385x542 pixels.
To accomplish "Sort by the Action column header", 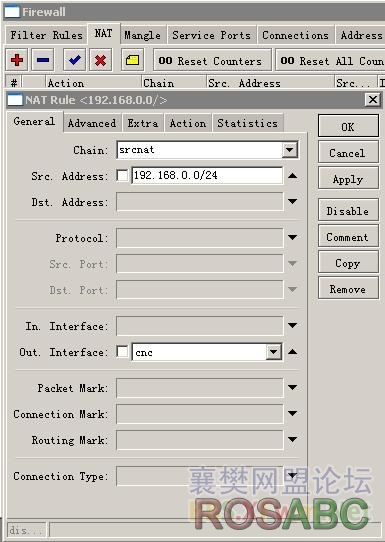I will click(93, 83).
